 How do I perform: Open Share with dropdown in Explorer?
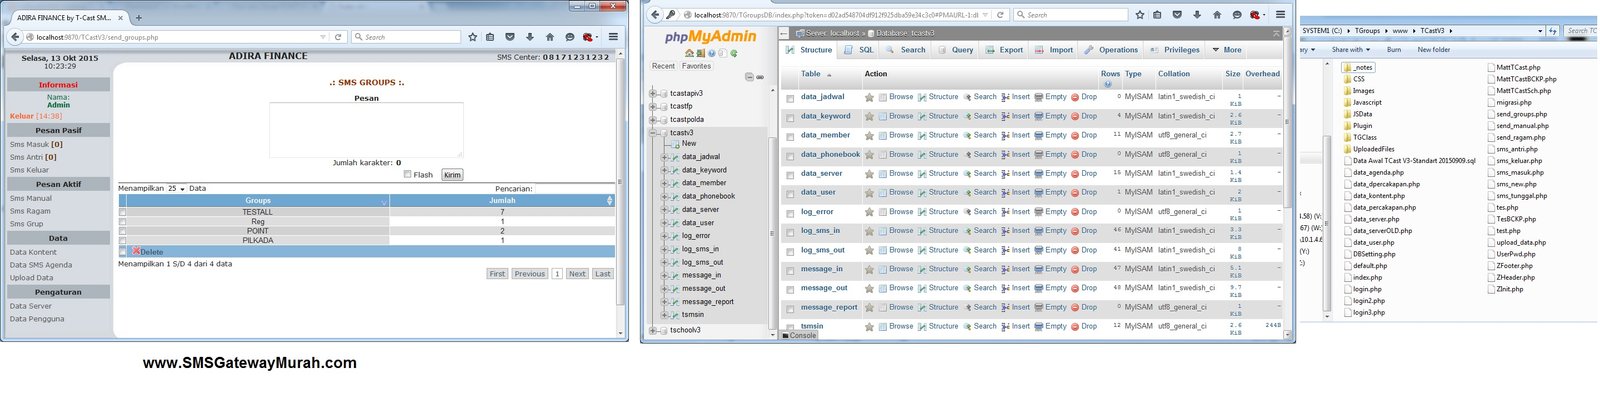click(1351, 49)
